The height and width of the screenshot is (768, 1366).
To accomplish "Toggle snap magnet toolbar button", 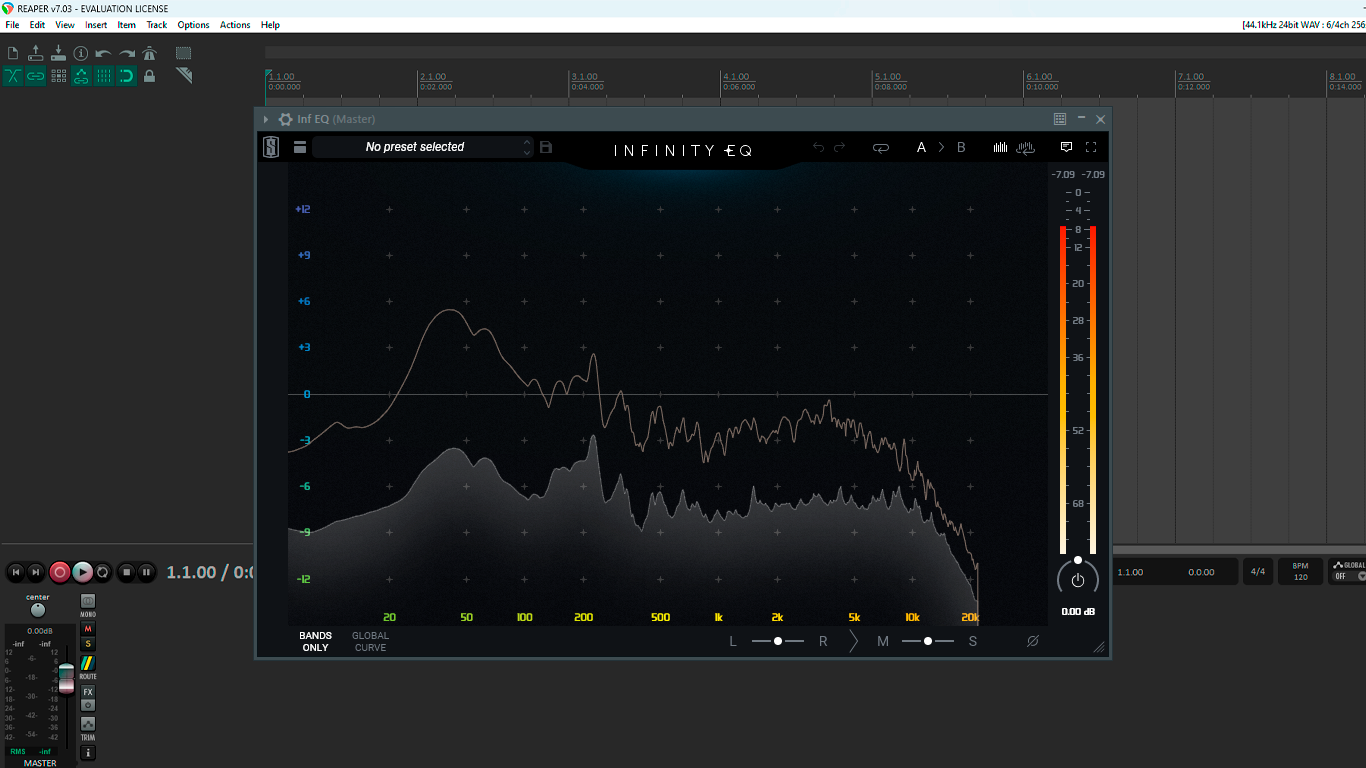I will pyautogui.click(x=127, y=76).
